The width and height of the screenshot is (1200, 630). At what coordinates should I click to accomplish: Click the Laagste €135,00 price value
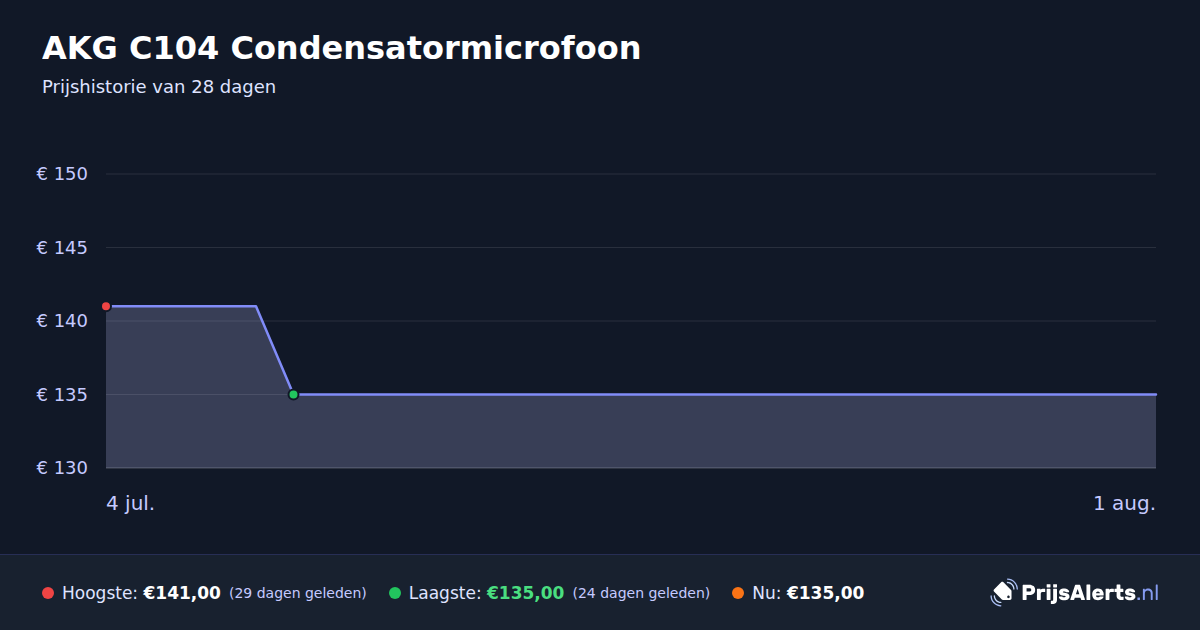[525, 593]
